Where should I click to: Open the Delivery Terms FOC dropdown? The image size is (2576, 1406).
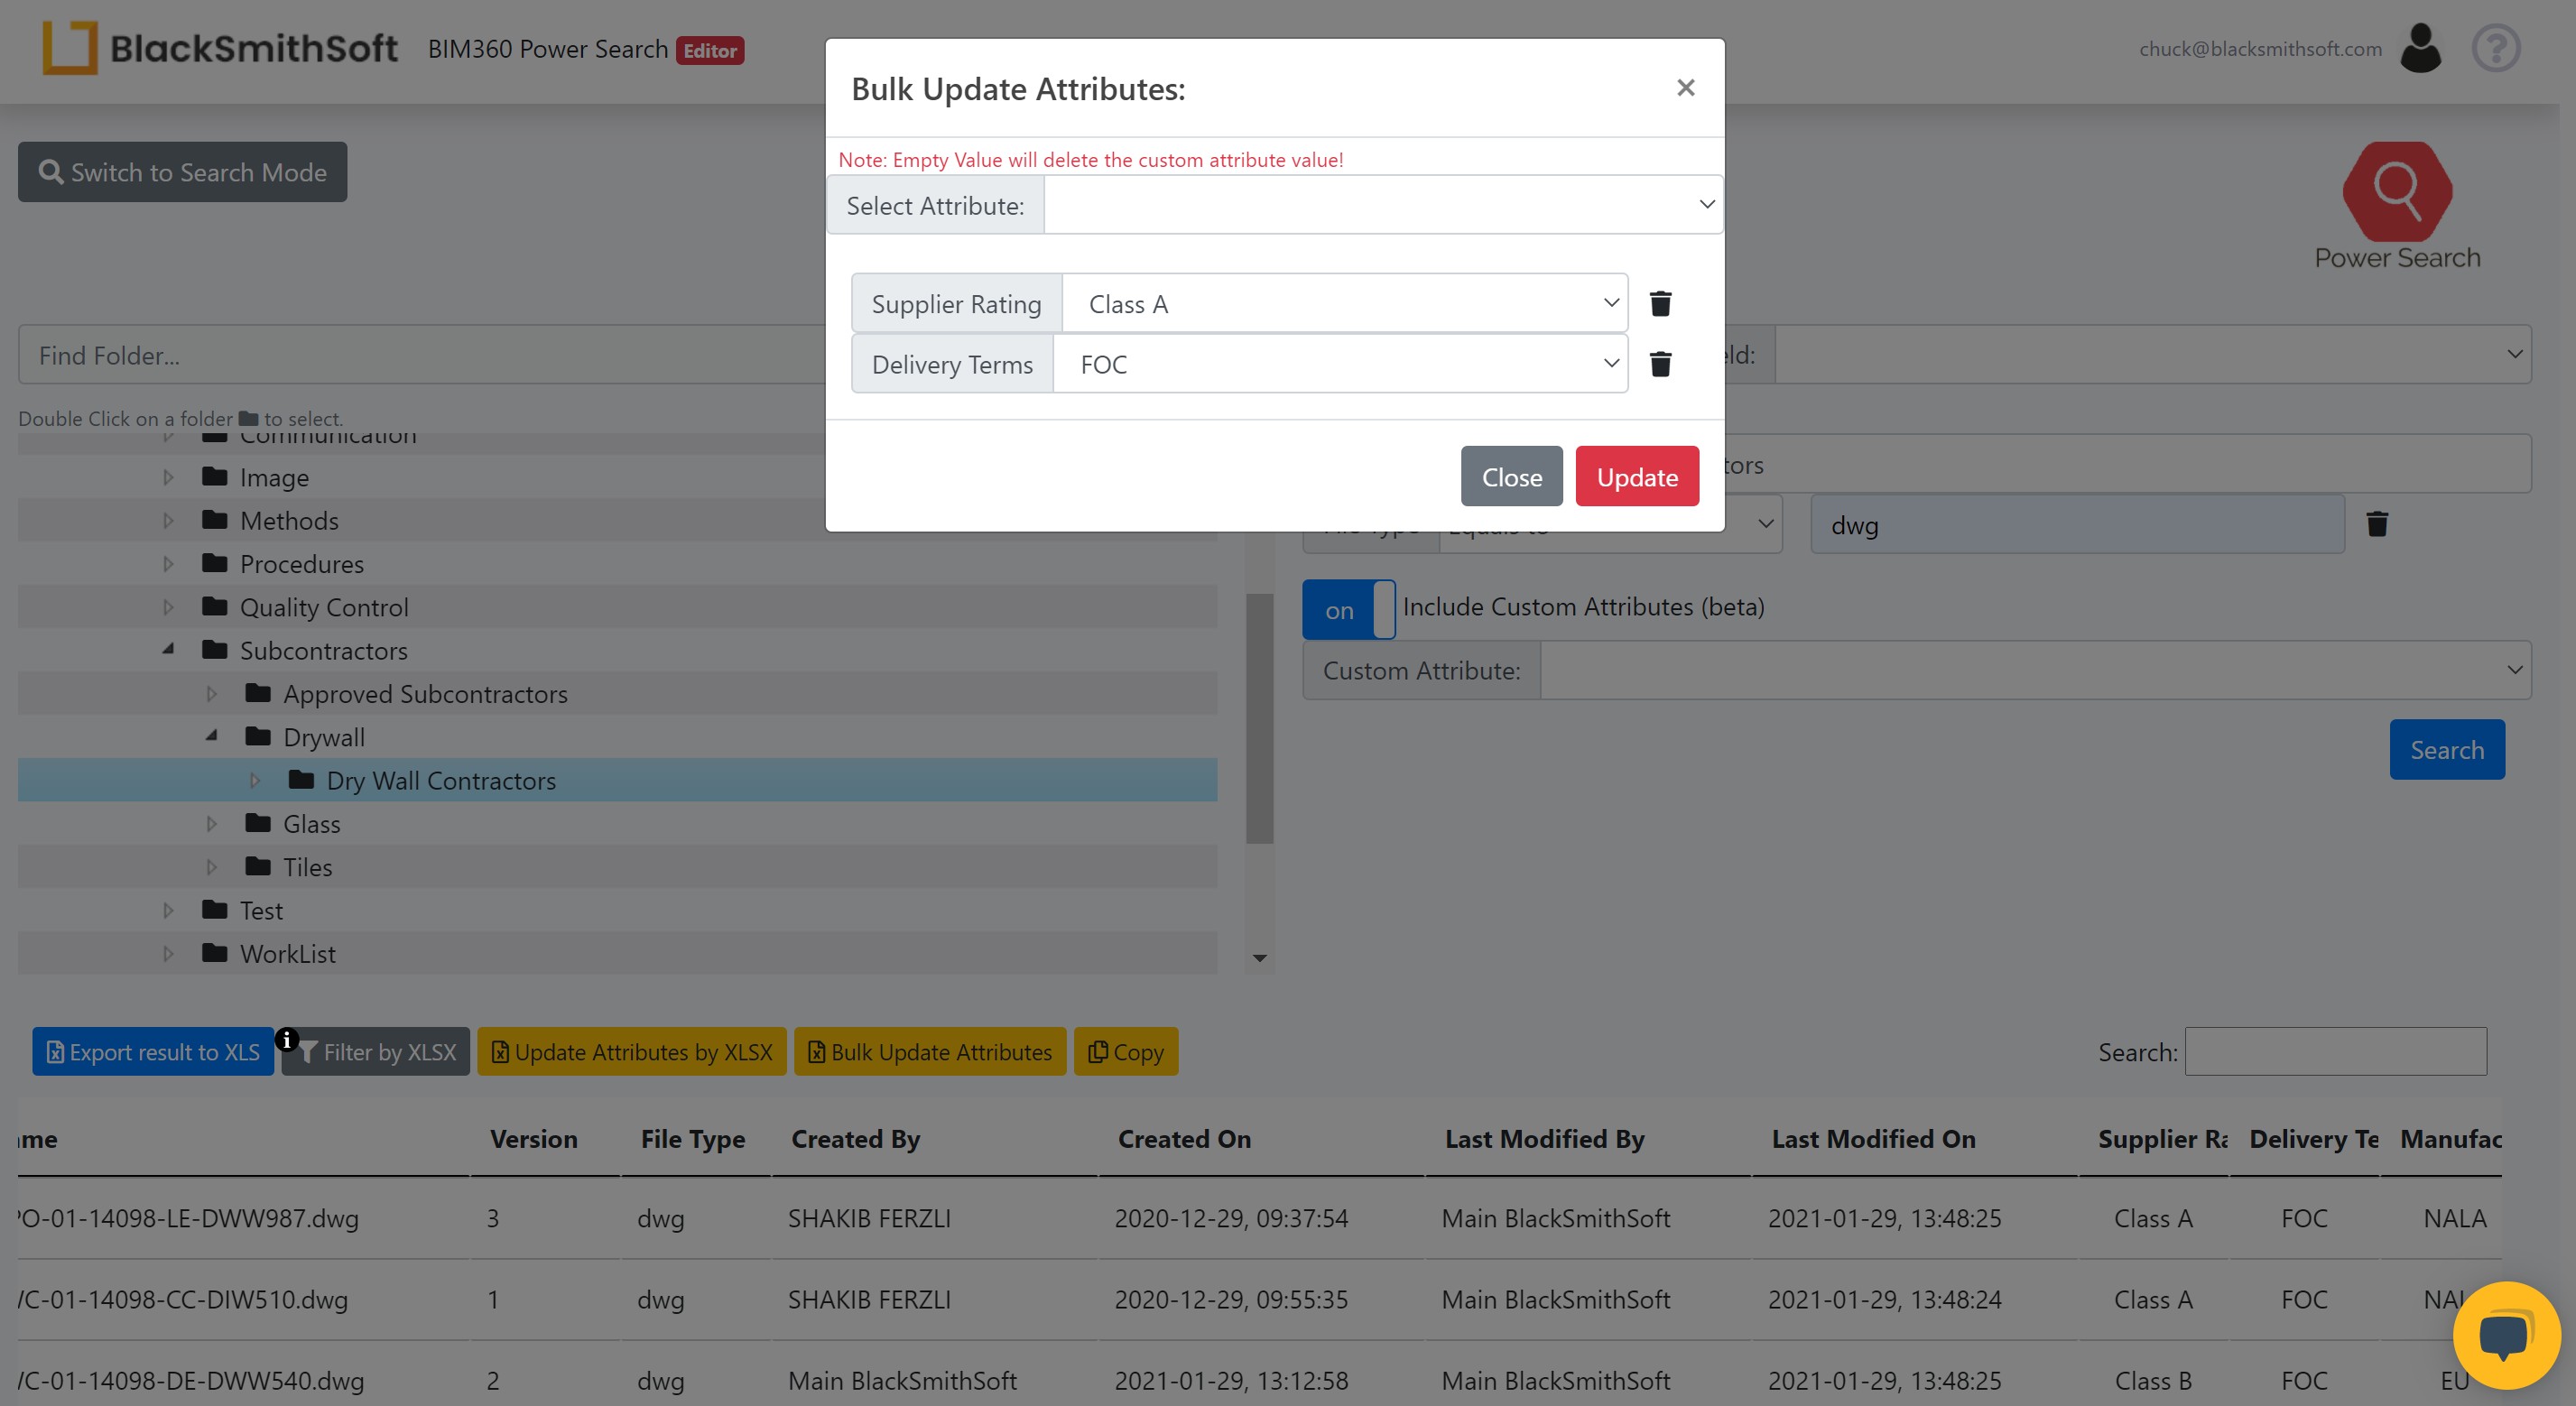click(x=1340, y=364)
